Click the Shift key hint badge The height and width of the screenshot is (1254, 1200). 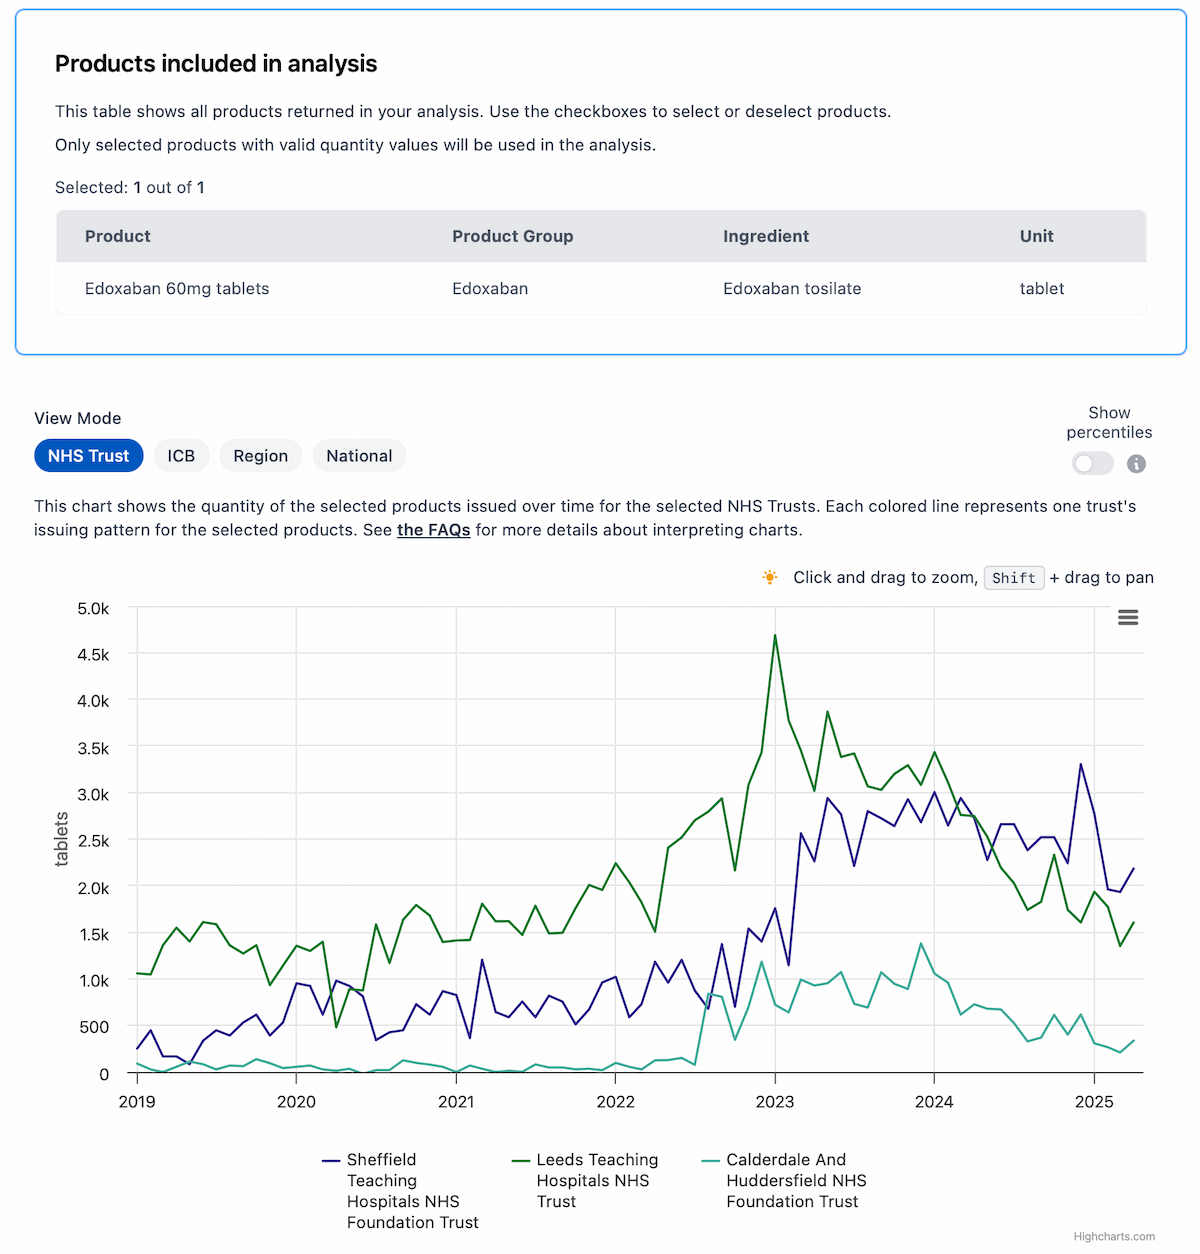(1013, 578)
